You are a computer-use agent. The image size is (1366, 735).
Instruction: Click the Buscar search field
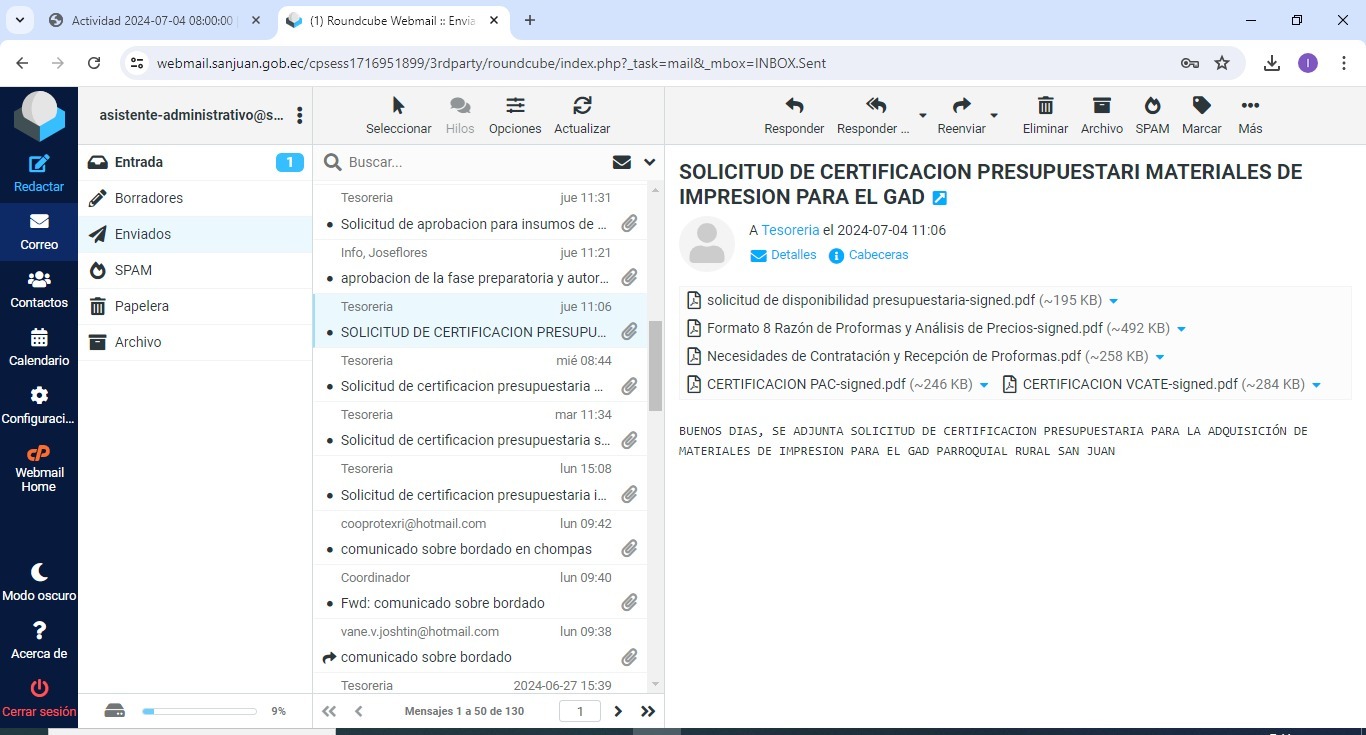tap(470, 162)
